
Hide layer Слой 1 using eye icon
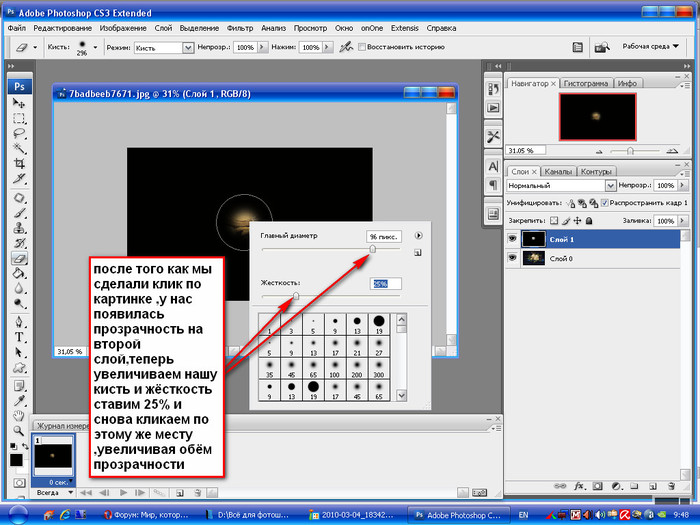[513, 240]
